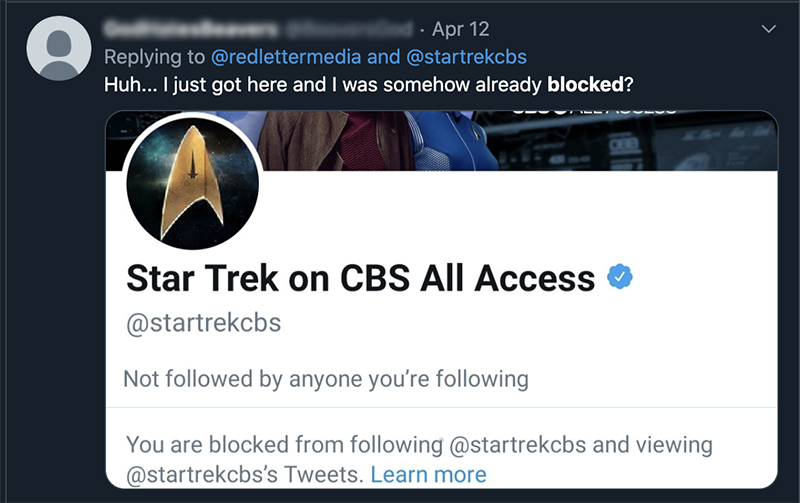Click the gray @startrekcbs handle under profile name
Viewport: 800px width, 503px height.
click(x=204, y=323)
